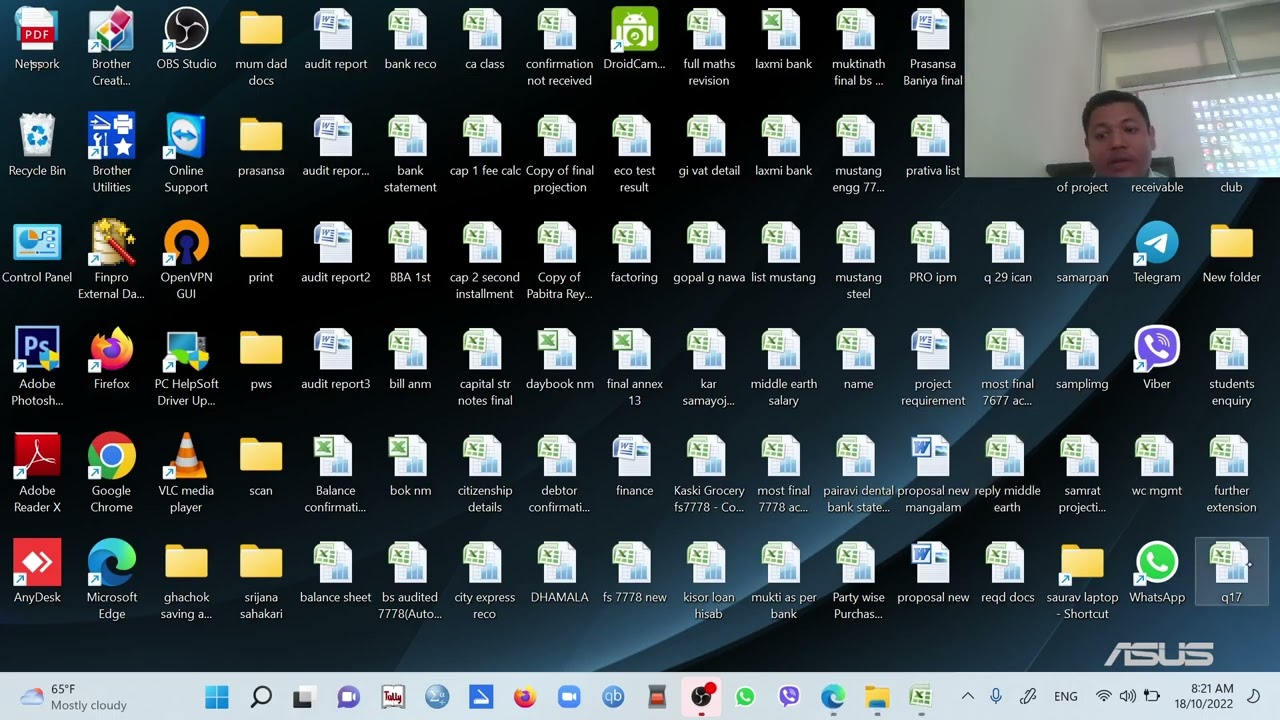Select the PC HelpSoft Driver Updater icon

pos(186,367)
